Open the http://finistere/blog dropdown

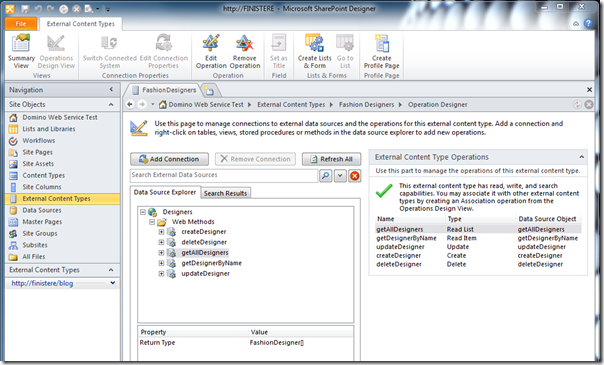coord(112,283)
